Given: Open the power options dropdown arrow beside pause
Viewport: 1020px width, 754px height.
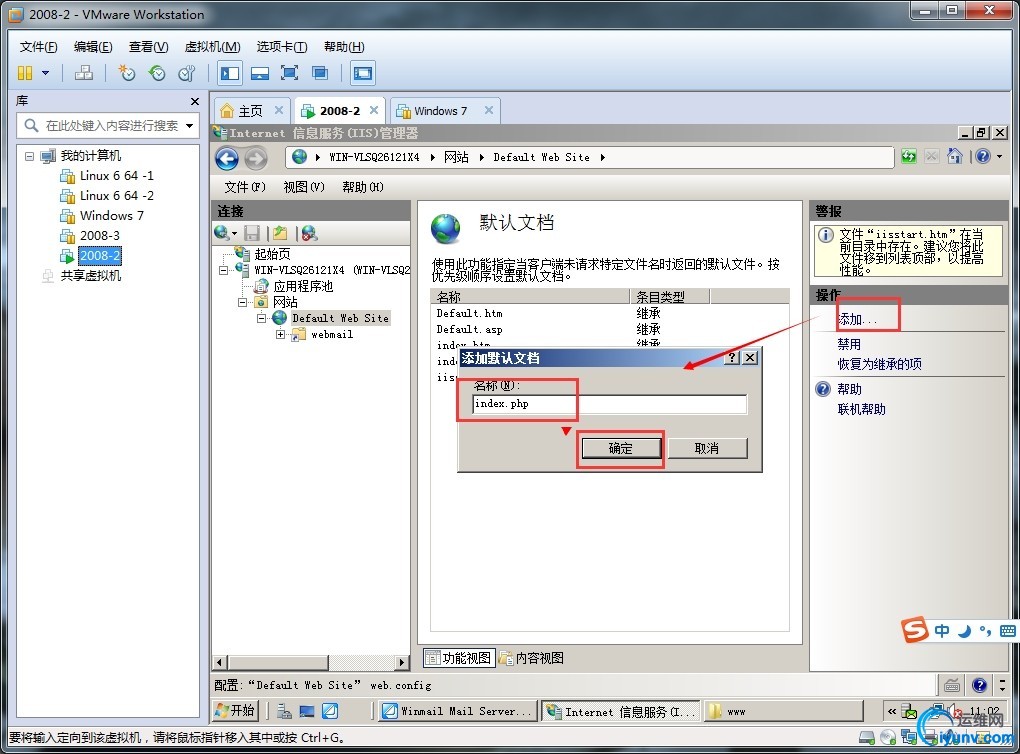Looking at the screenshot, I should coord(46,73).
